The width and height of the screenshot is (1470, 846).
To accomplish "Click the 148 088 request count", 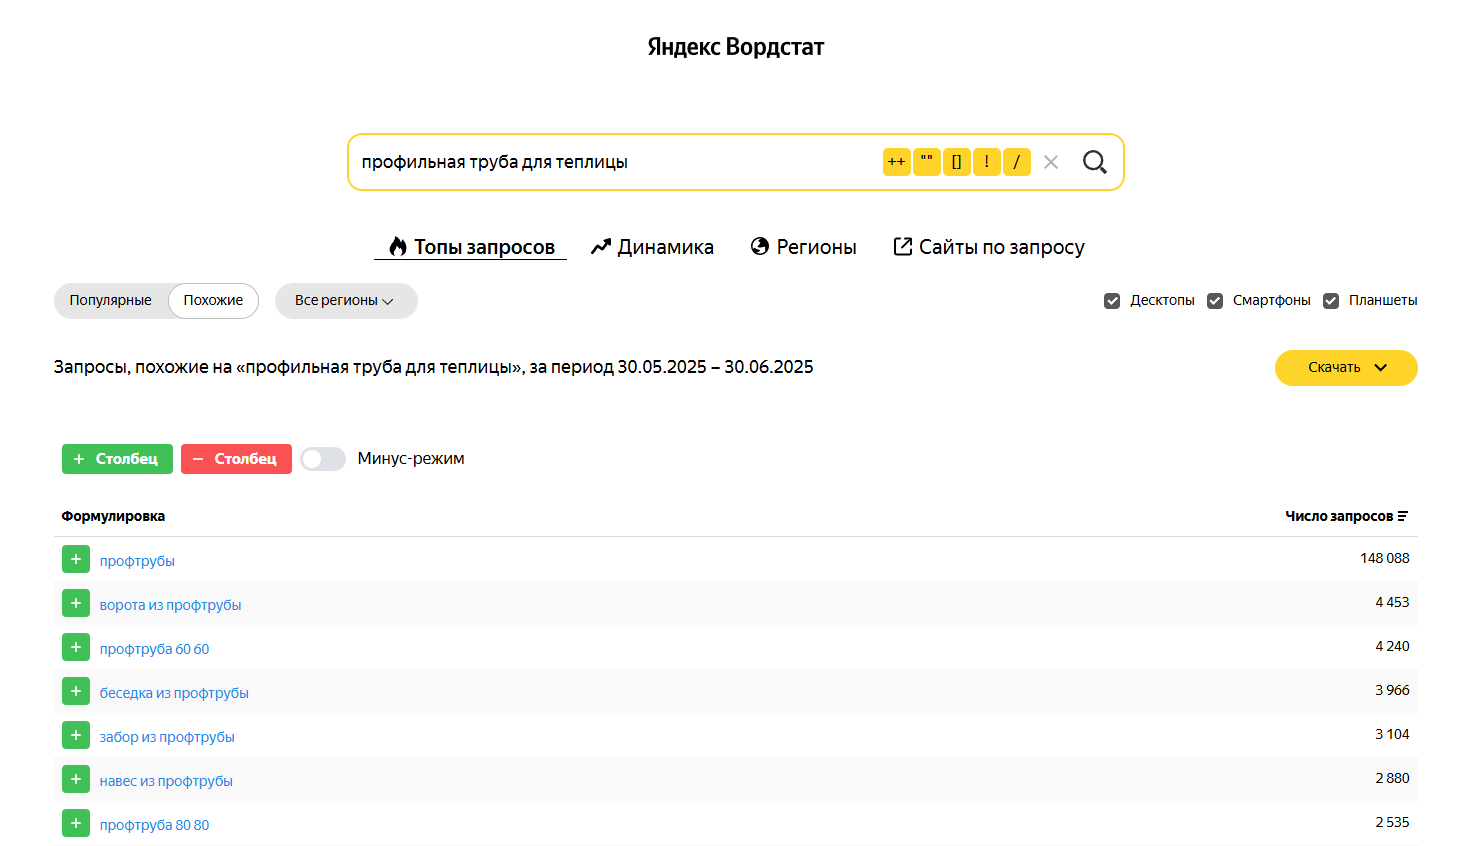I will coord(1384,558).
